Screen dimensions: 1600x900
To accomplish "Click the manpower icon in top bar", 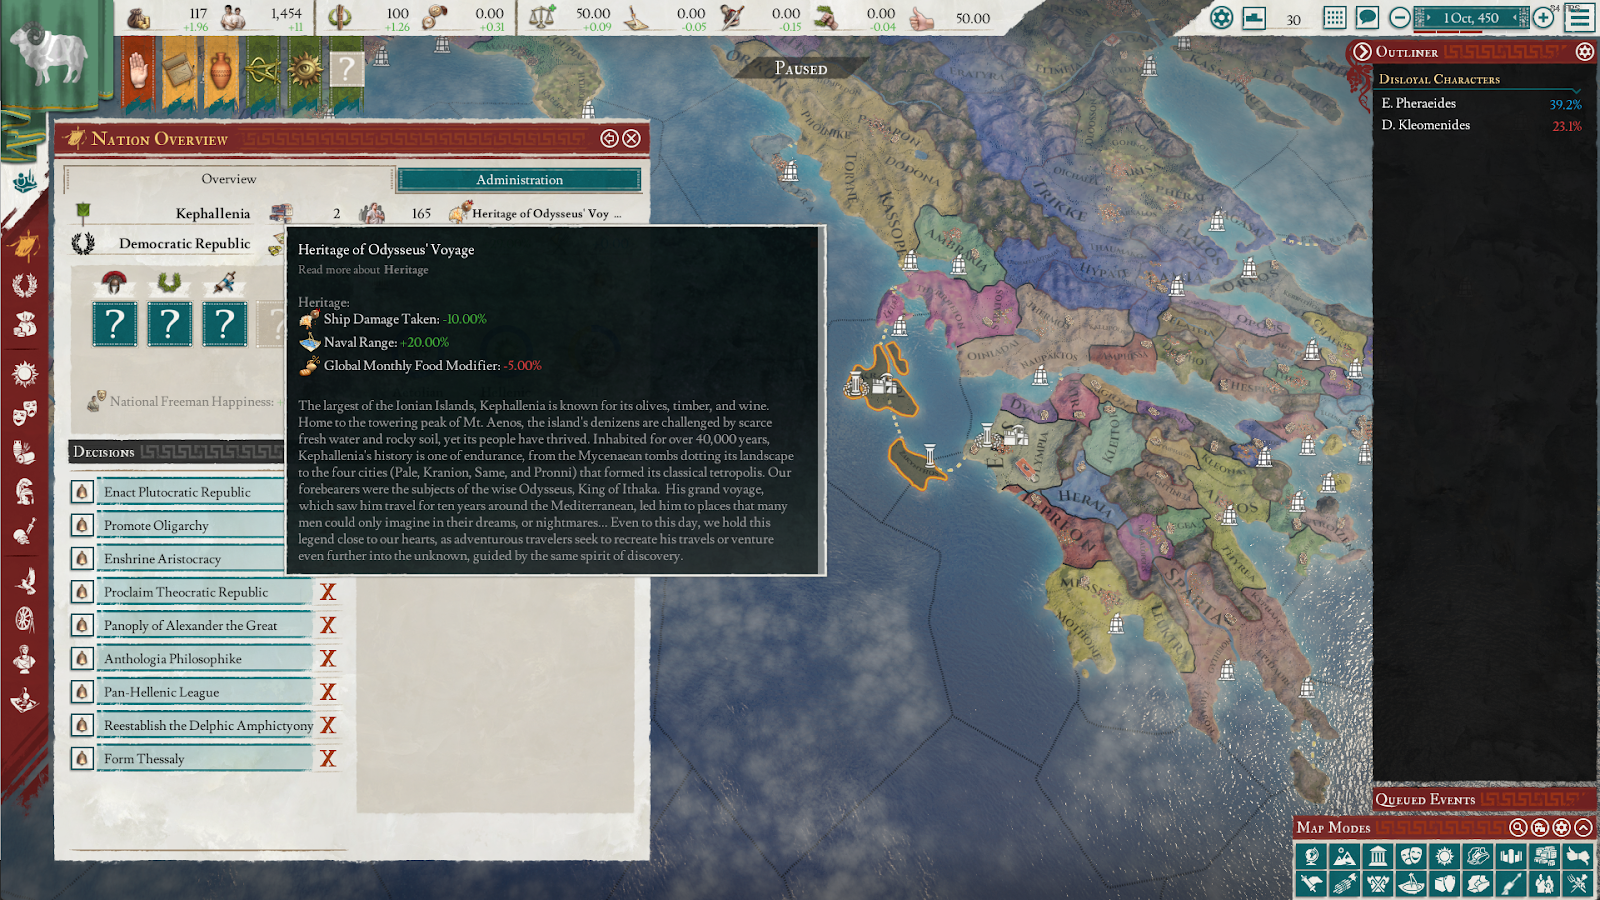I will click(233, 18).
